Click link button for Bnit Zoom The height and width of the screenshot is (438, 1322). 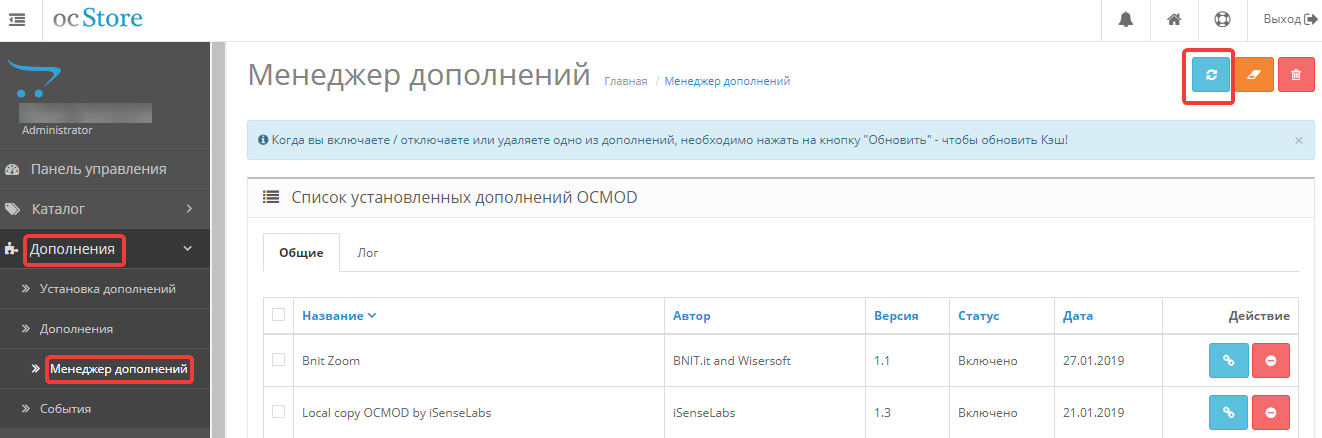click(x=1228, y=360)
